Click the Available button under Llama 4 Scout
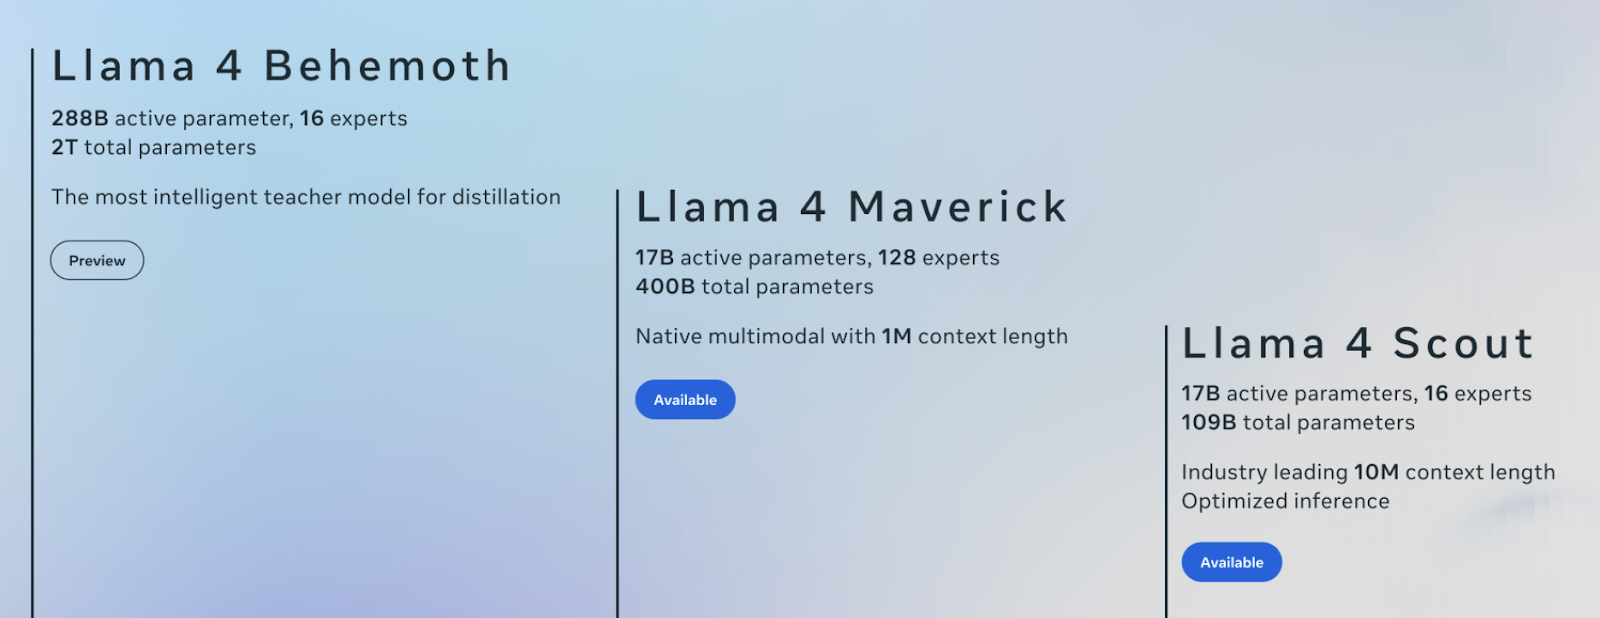 pos(1232,562)
